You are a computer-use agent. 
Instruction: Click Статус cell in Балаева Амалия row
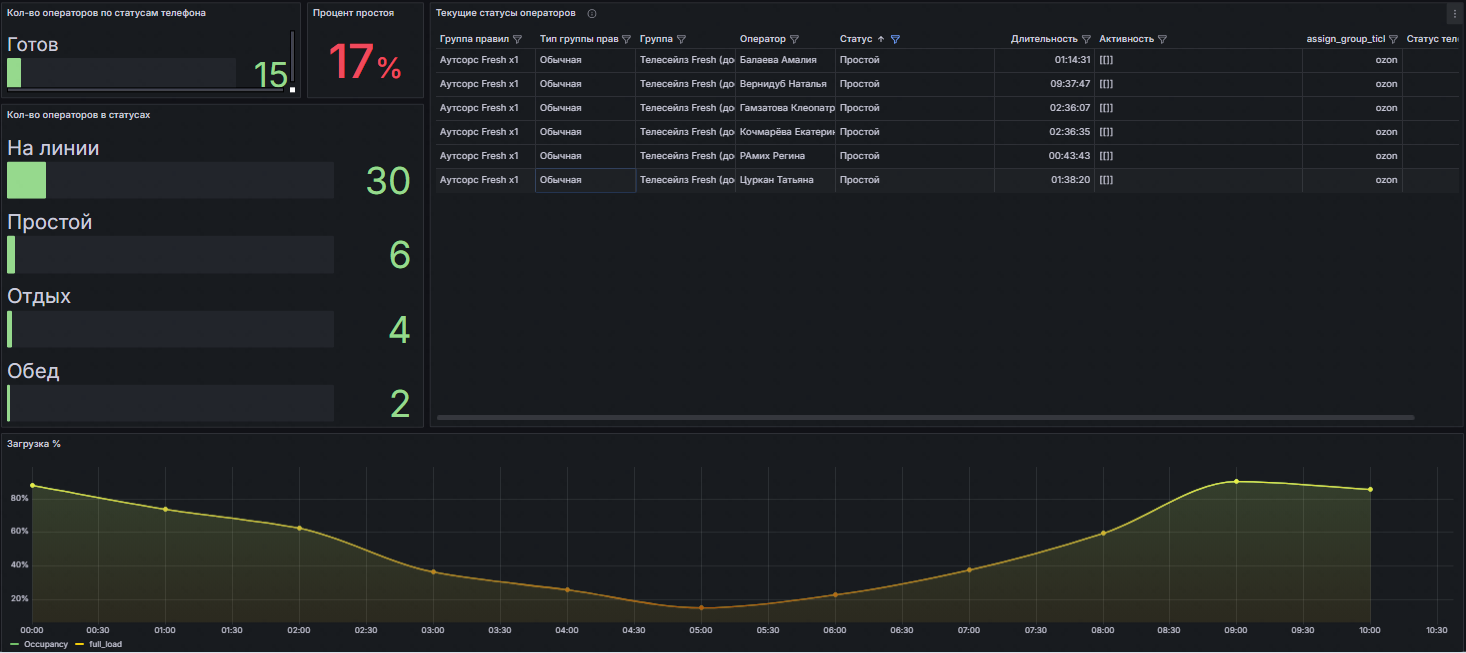[915, 60]
